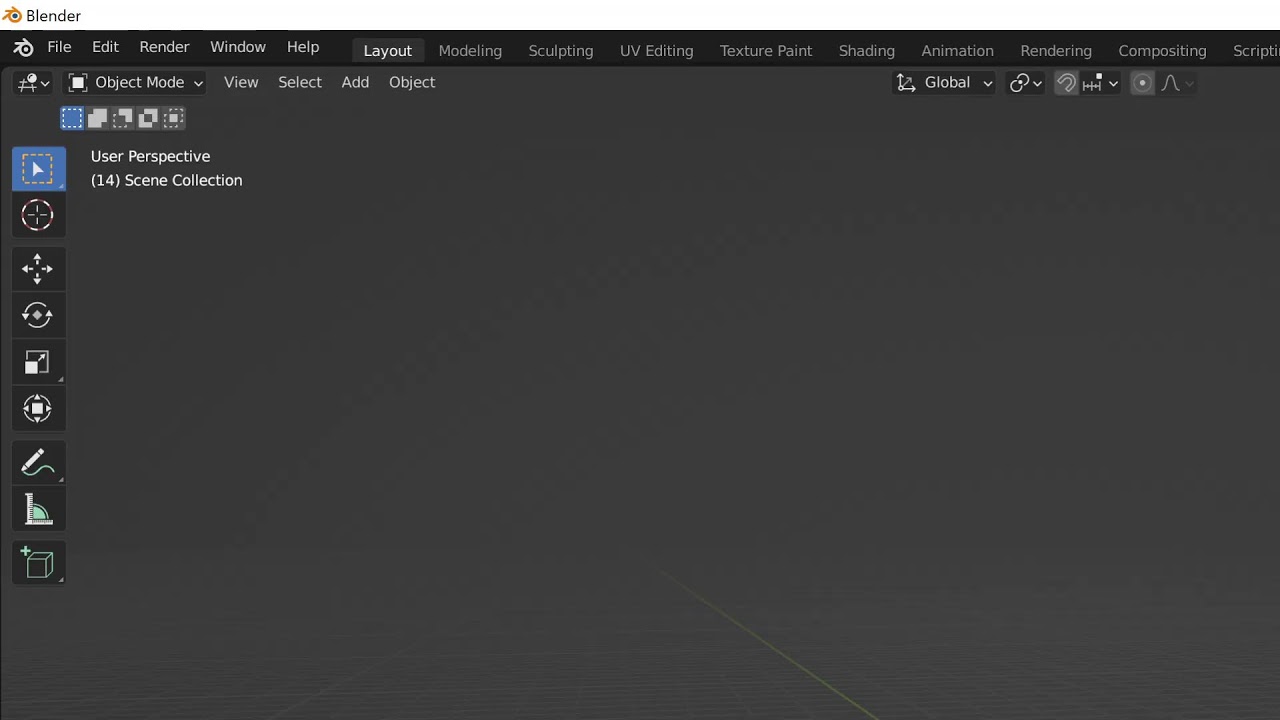Set selection mode to new selection
Image resolution: width=1280 pixels, height=720 pixels.
coord(72,119)
